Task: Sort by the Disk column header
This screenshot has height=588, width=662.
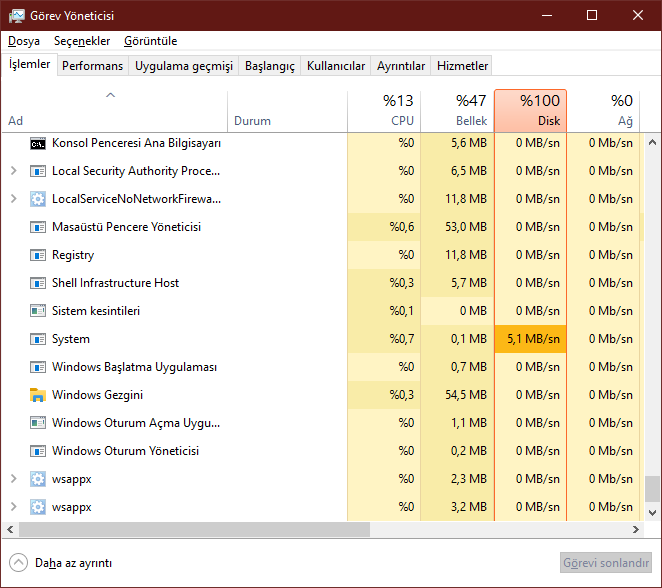Action: coord(530,111)
